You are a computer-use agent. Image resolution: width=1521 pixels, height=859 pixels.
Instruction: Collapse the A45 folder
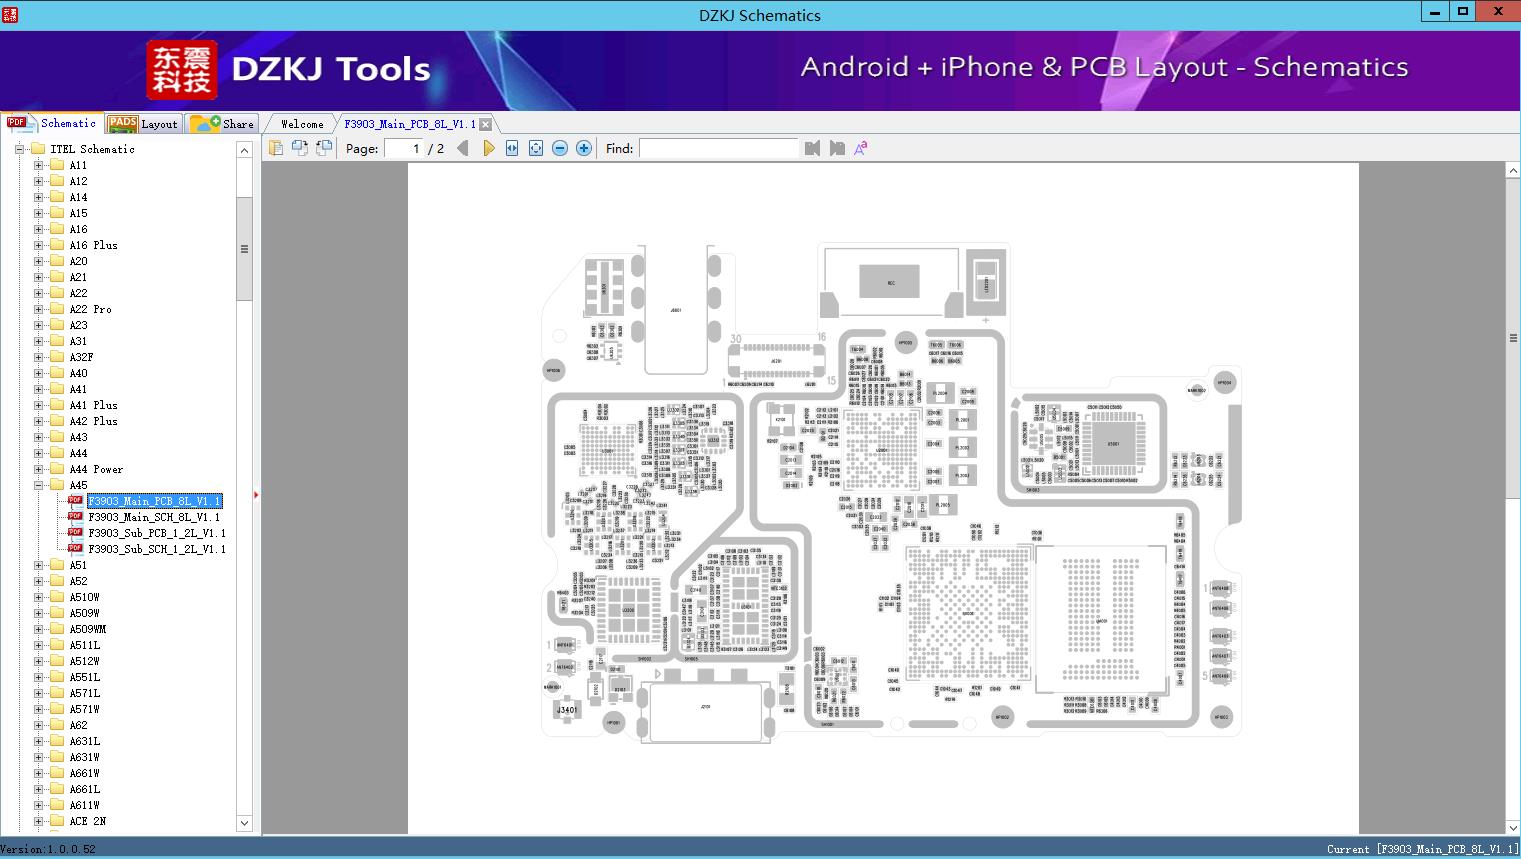coord(39,485)
